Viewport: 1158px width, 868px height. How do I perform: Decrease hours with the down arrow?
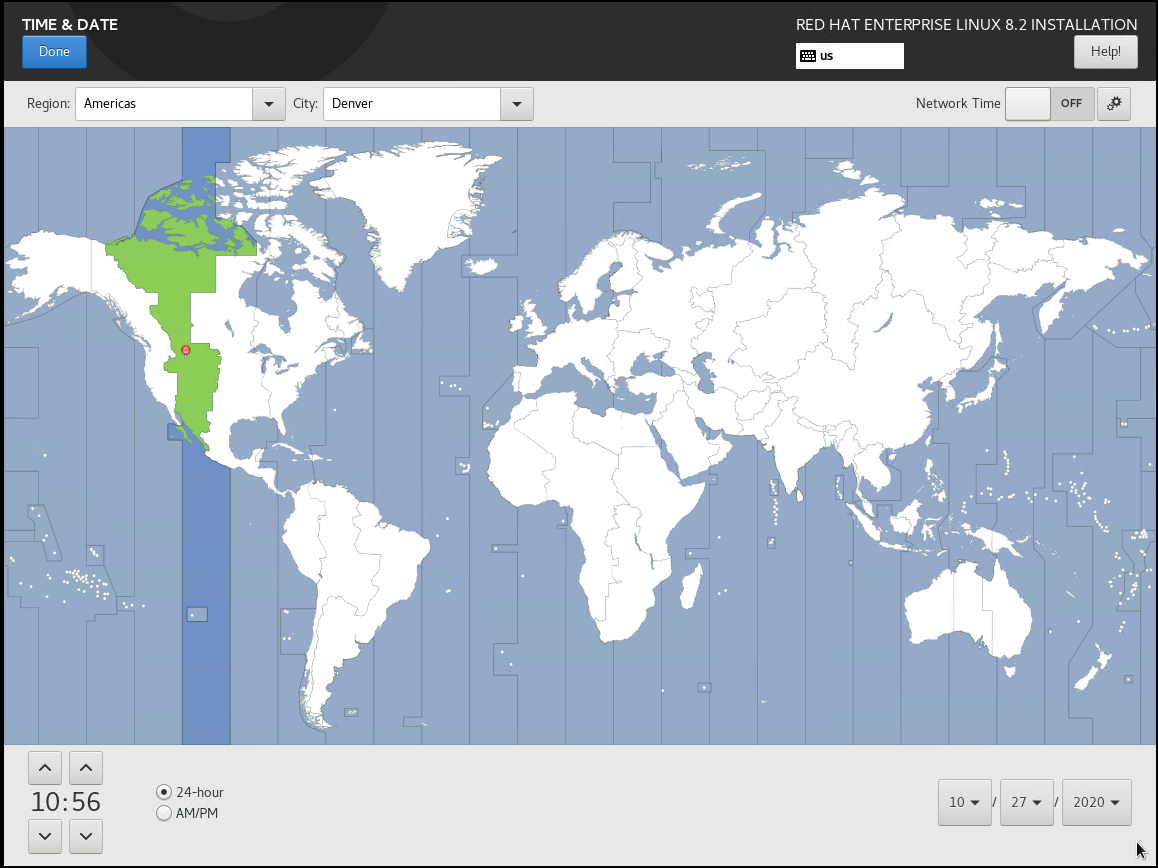[x=45, y=835]
